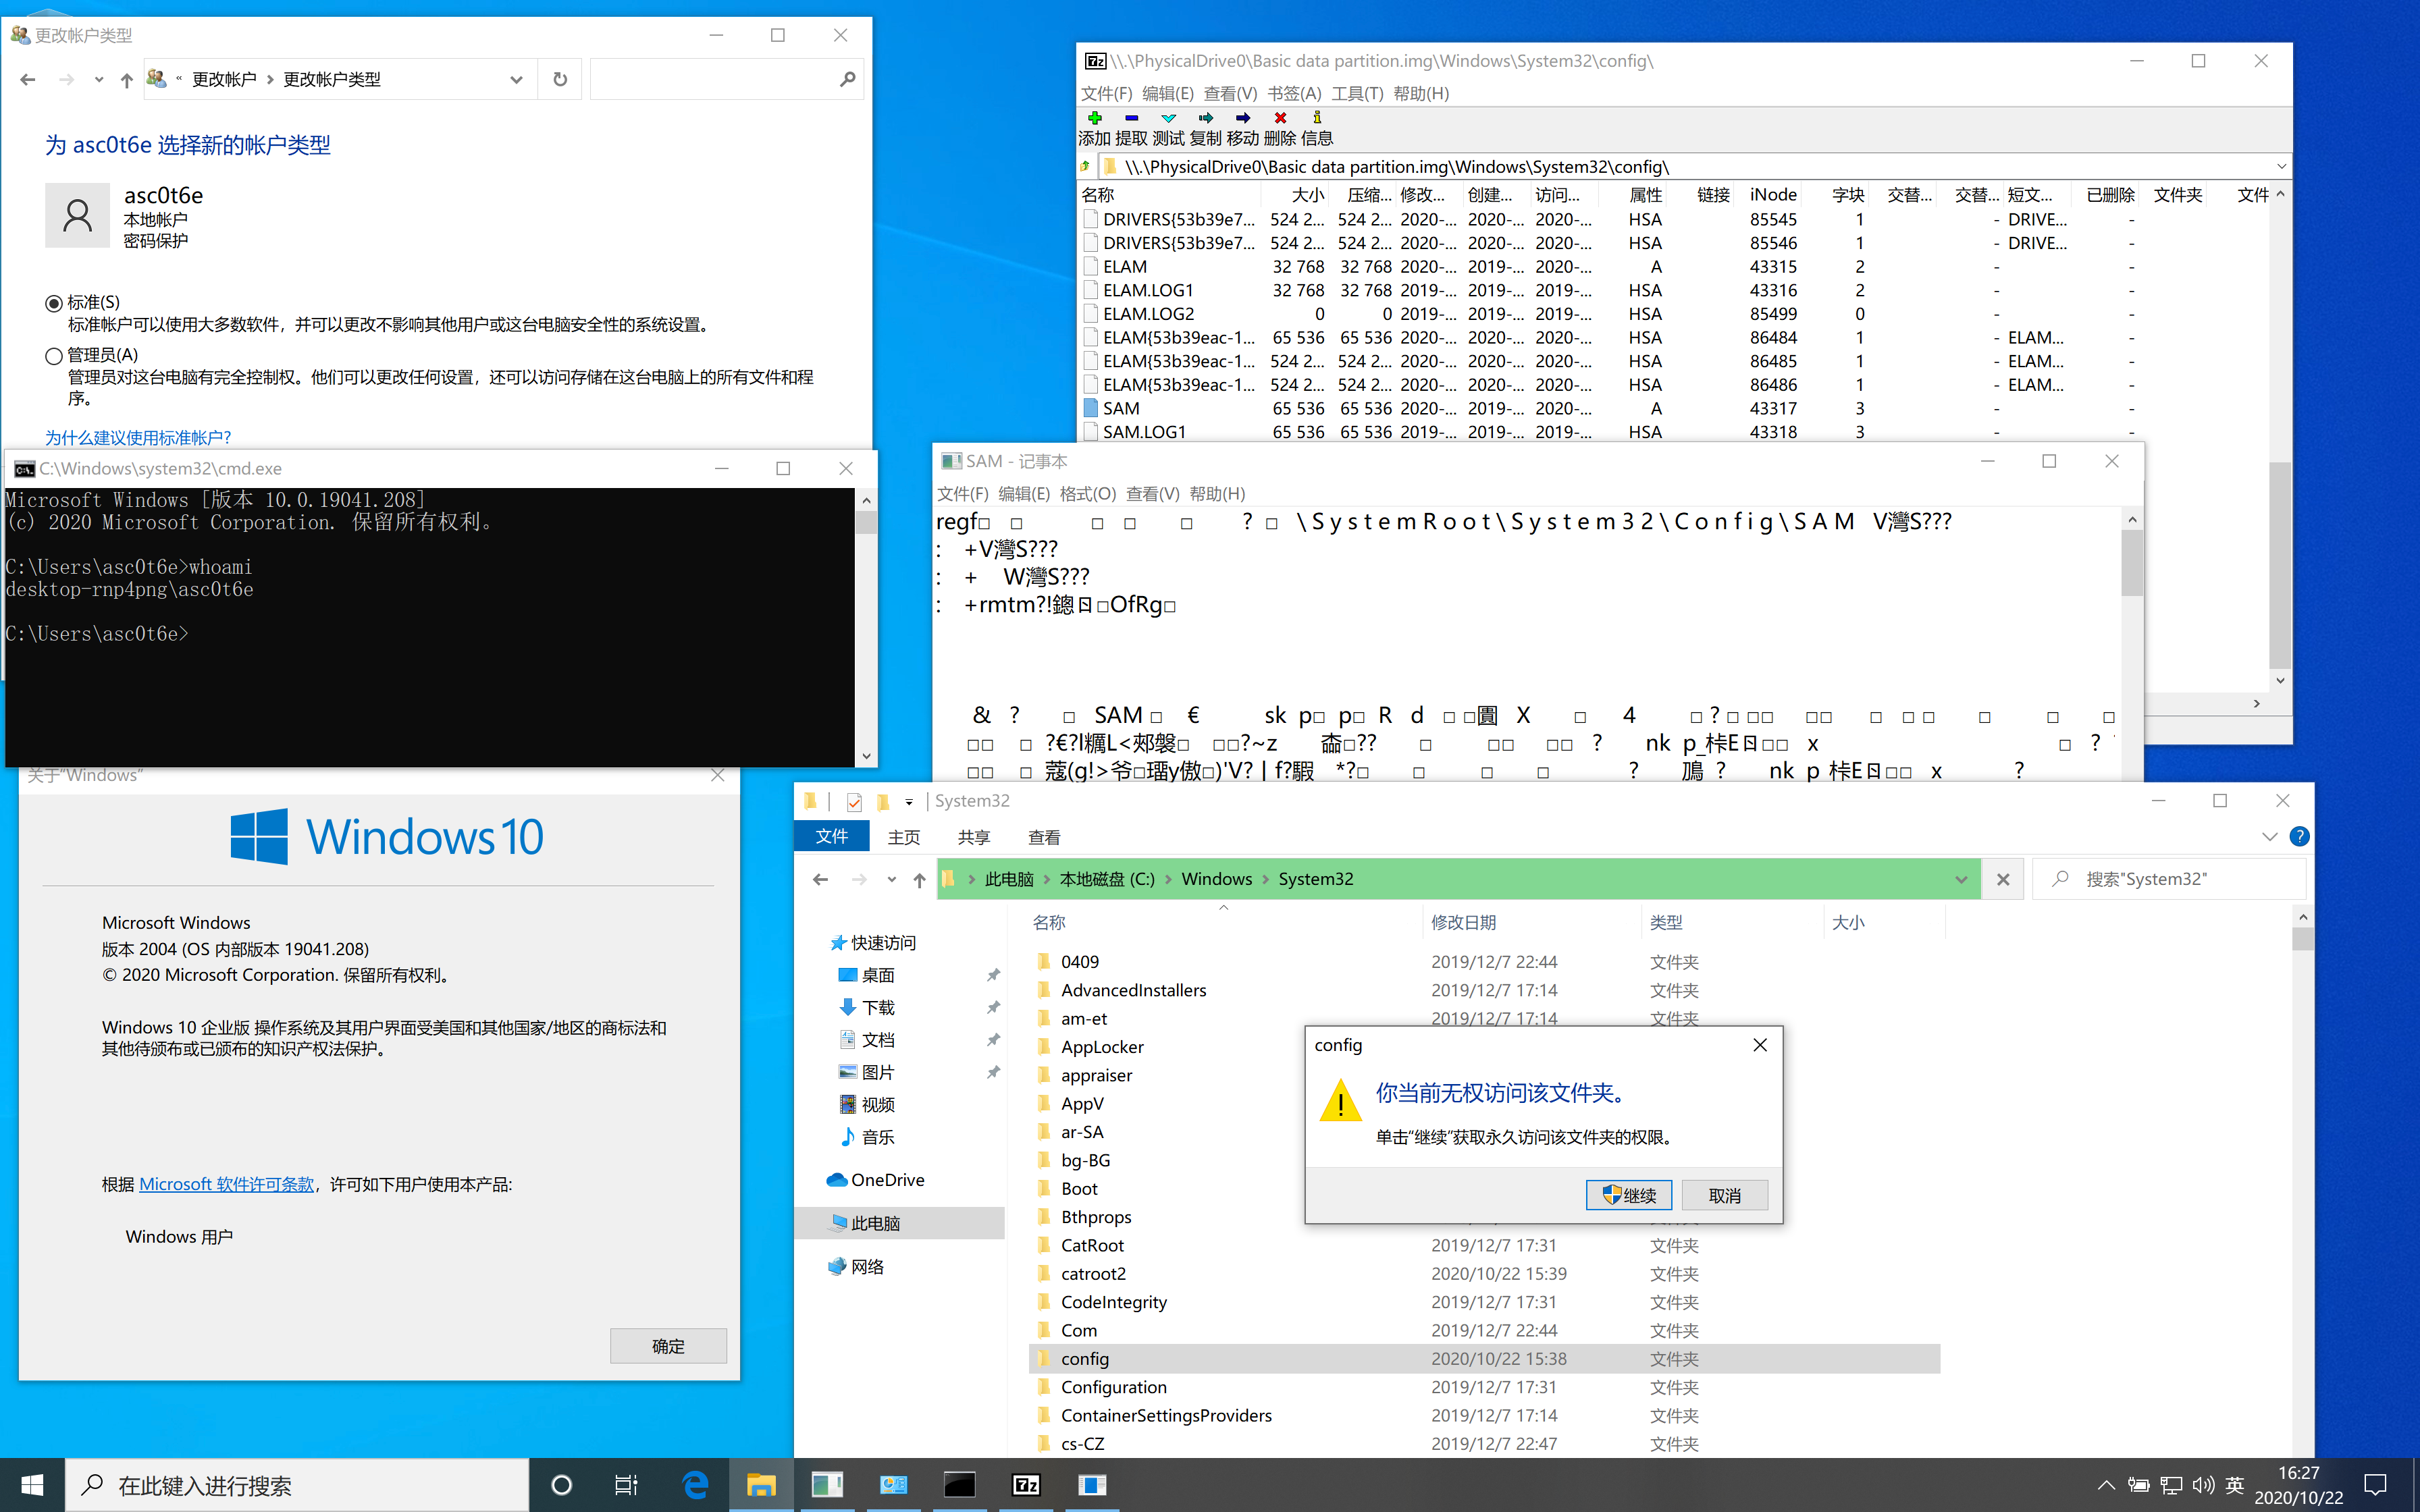The width and height of the screenshot is (2420, 1512).
Task: Switch to cmd window via taskbar icon
Action: [959, 1485]
